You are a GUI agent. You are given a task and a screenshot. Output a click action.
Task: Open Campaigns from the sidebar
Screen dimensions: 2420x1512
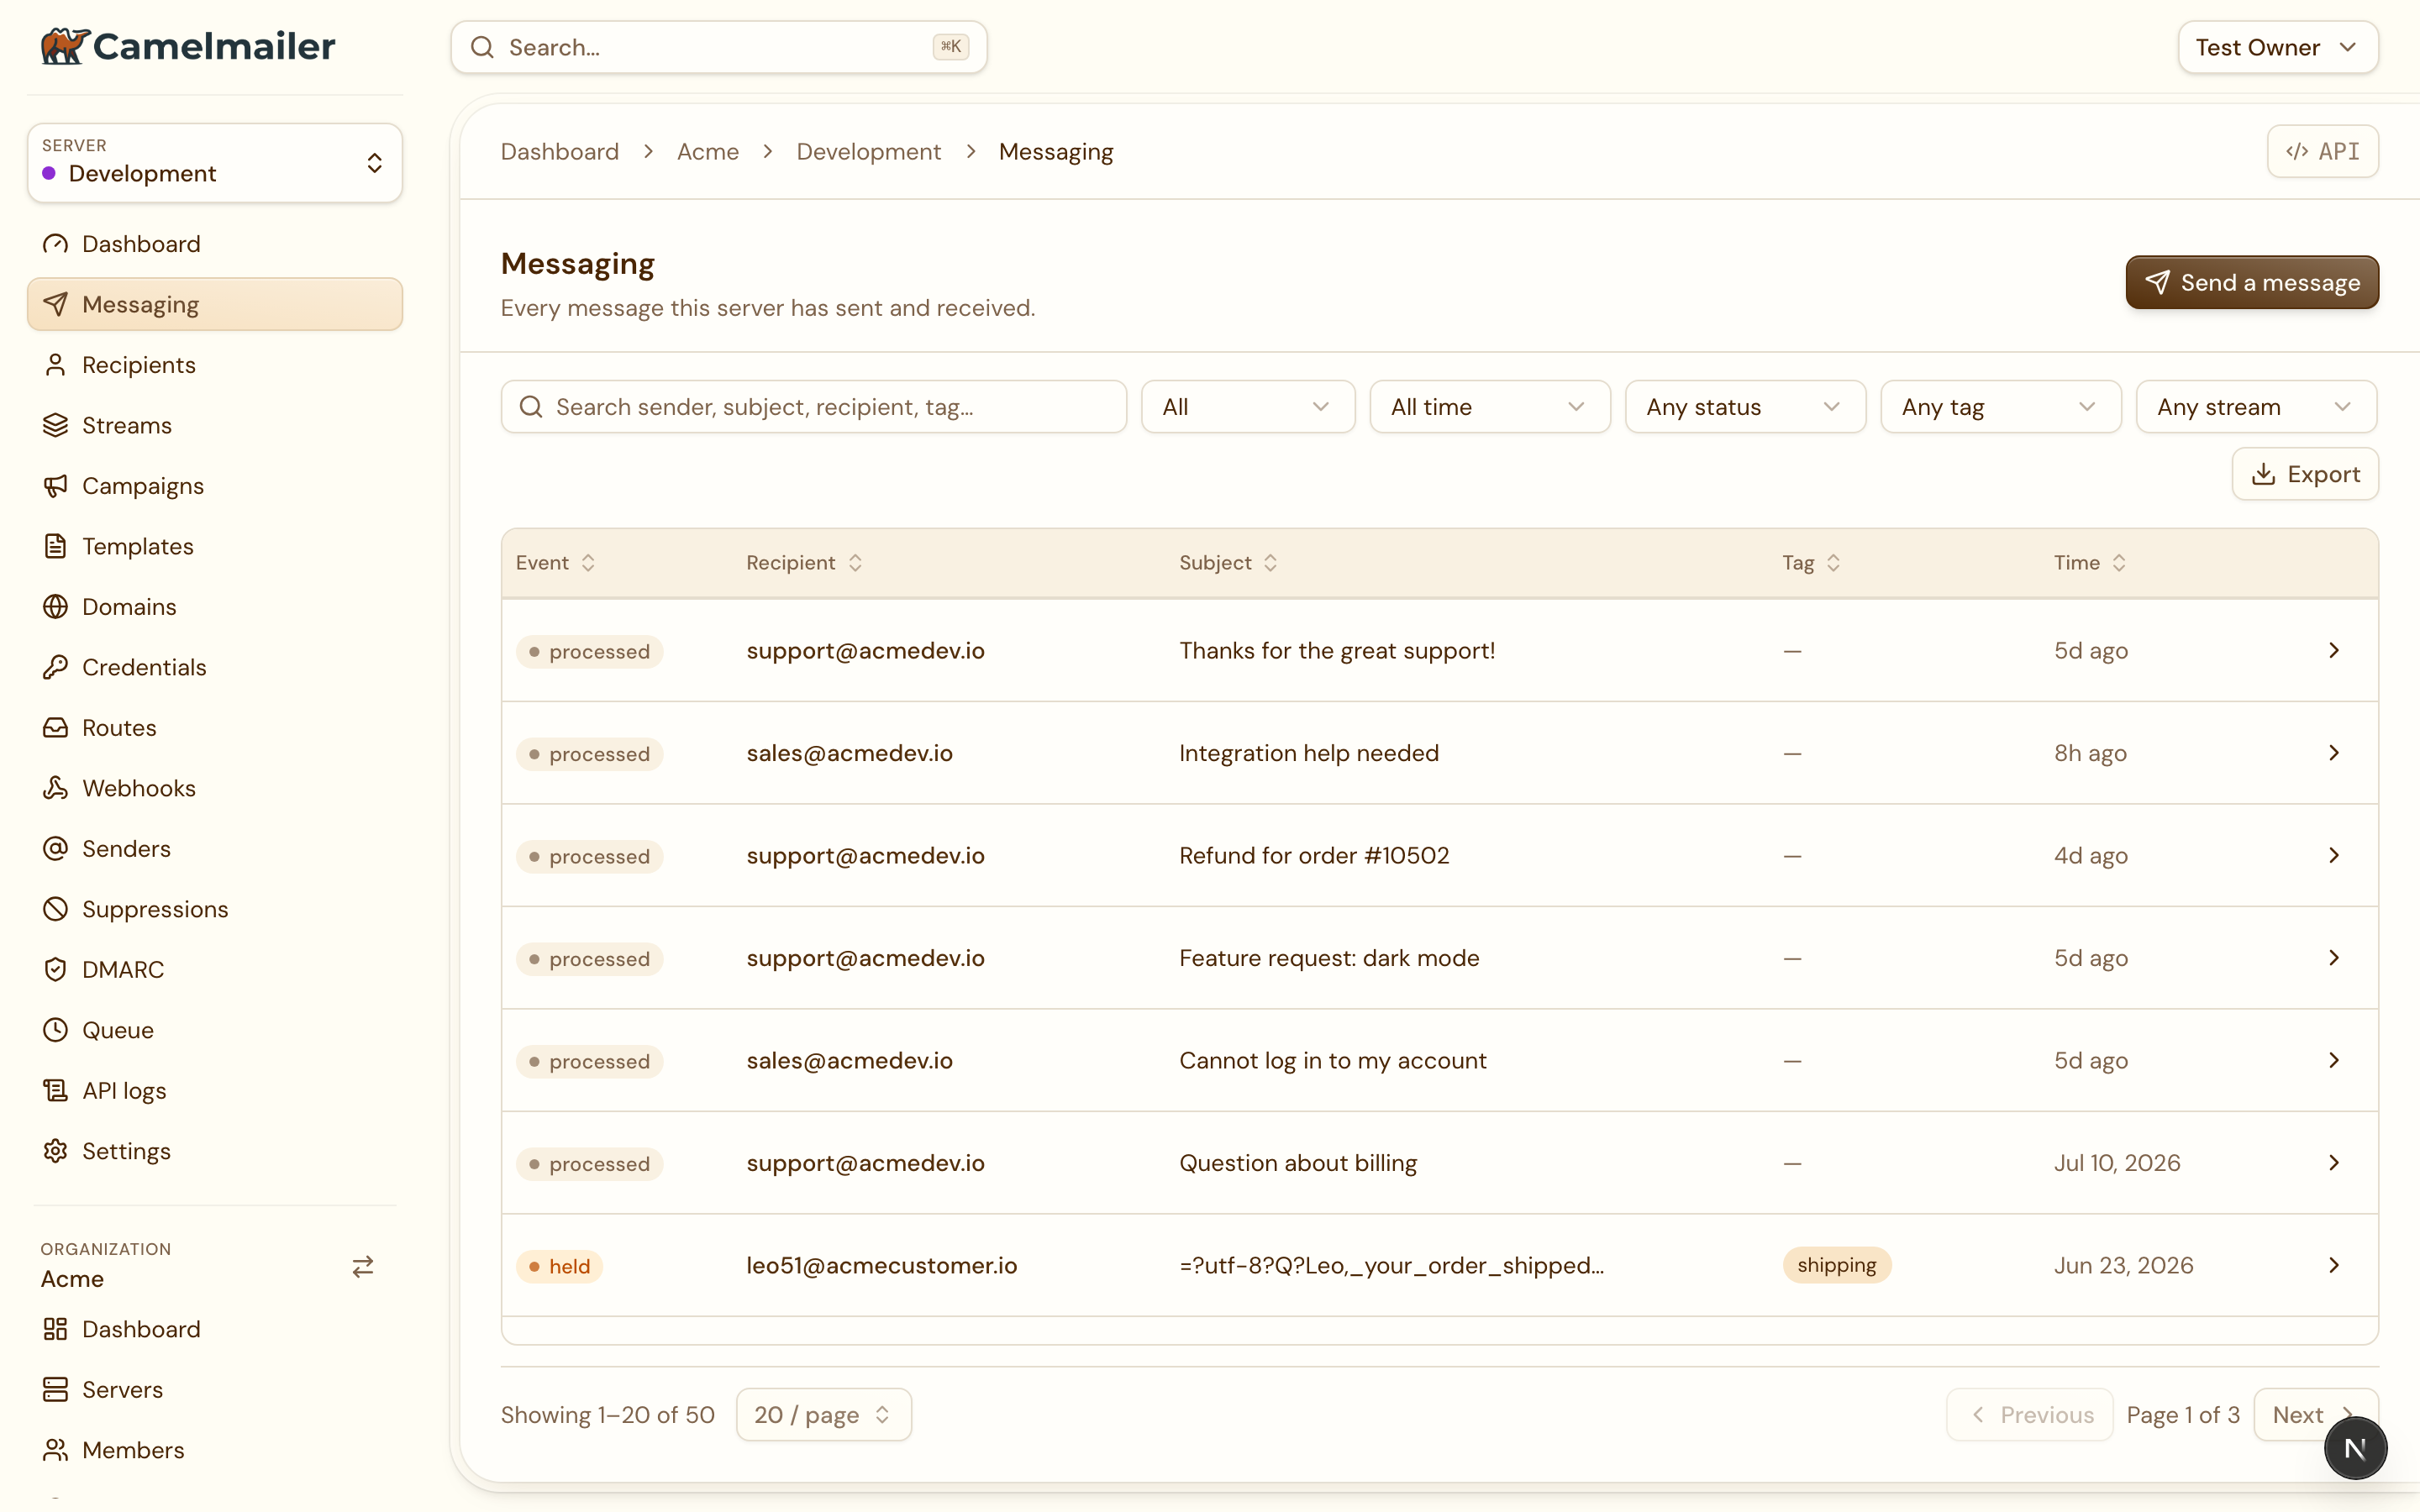[x=215, y=486]
